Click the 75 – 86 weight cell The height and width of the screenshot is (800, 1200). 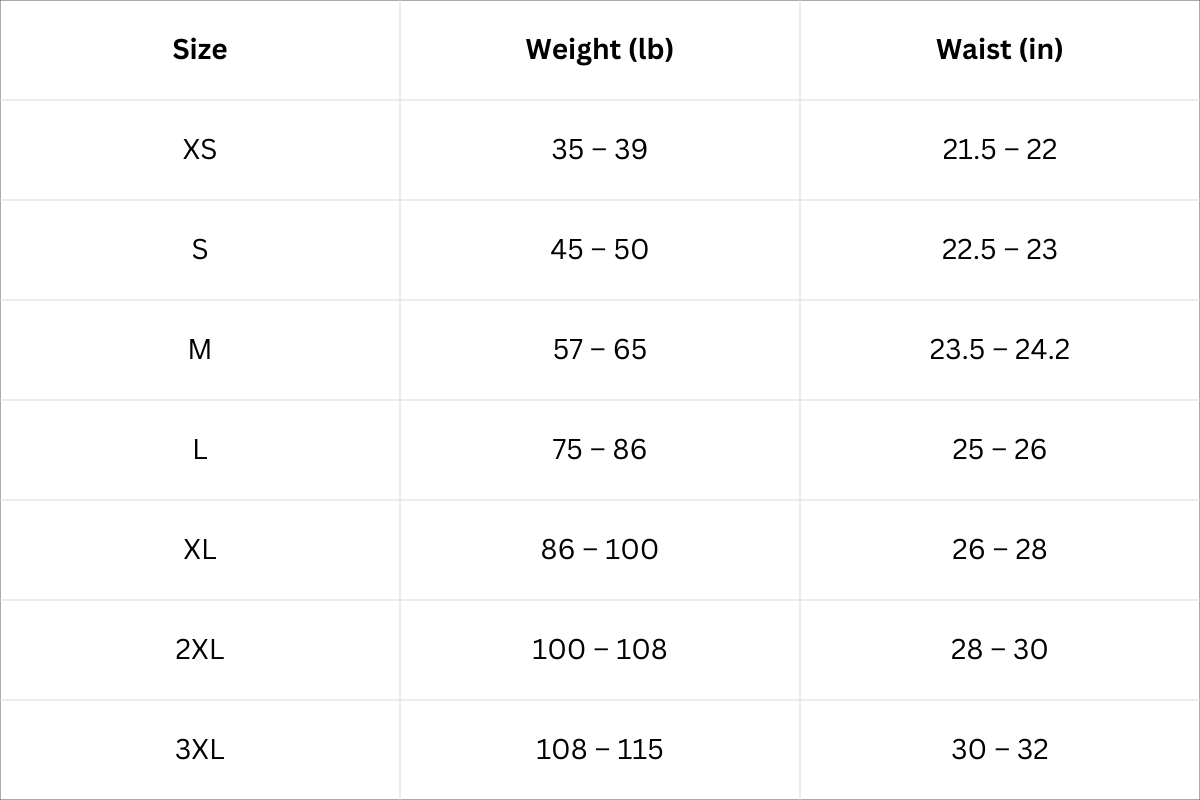coord(599,449)
